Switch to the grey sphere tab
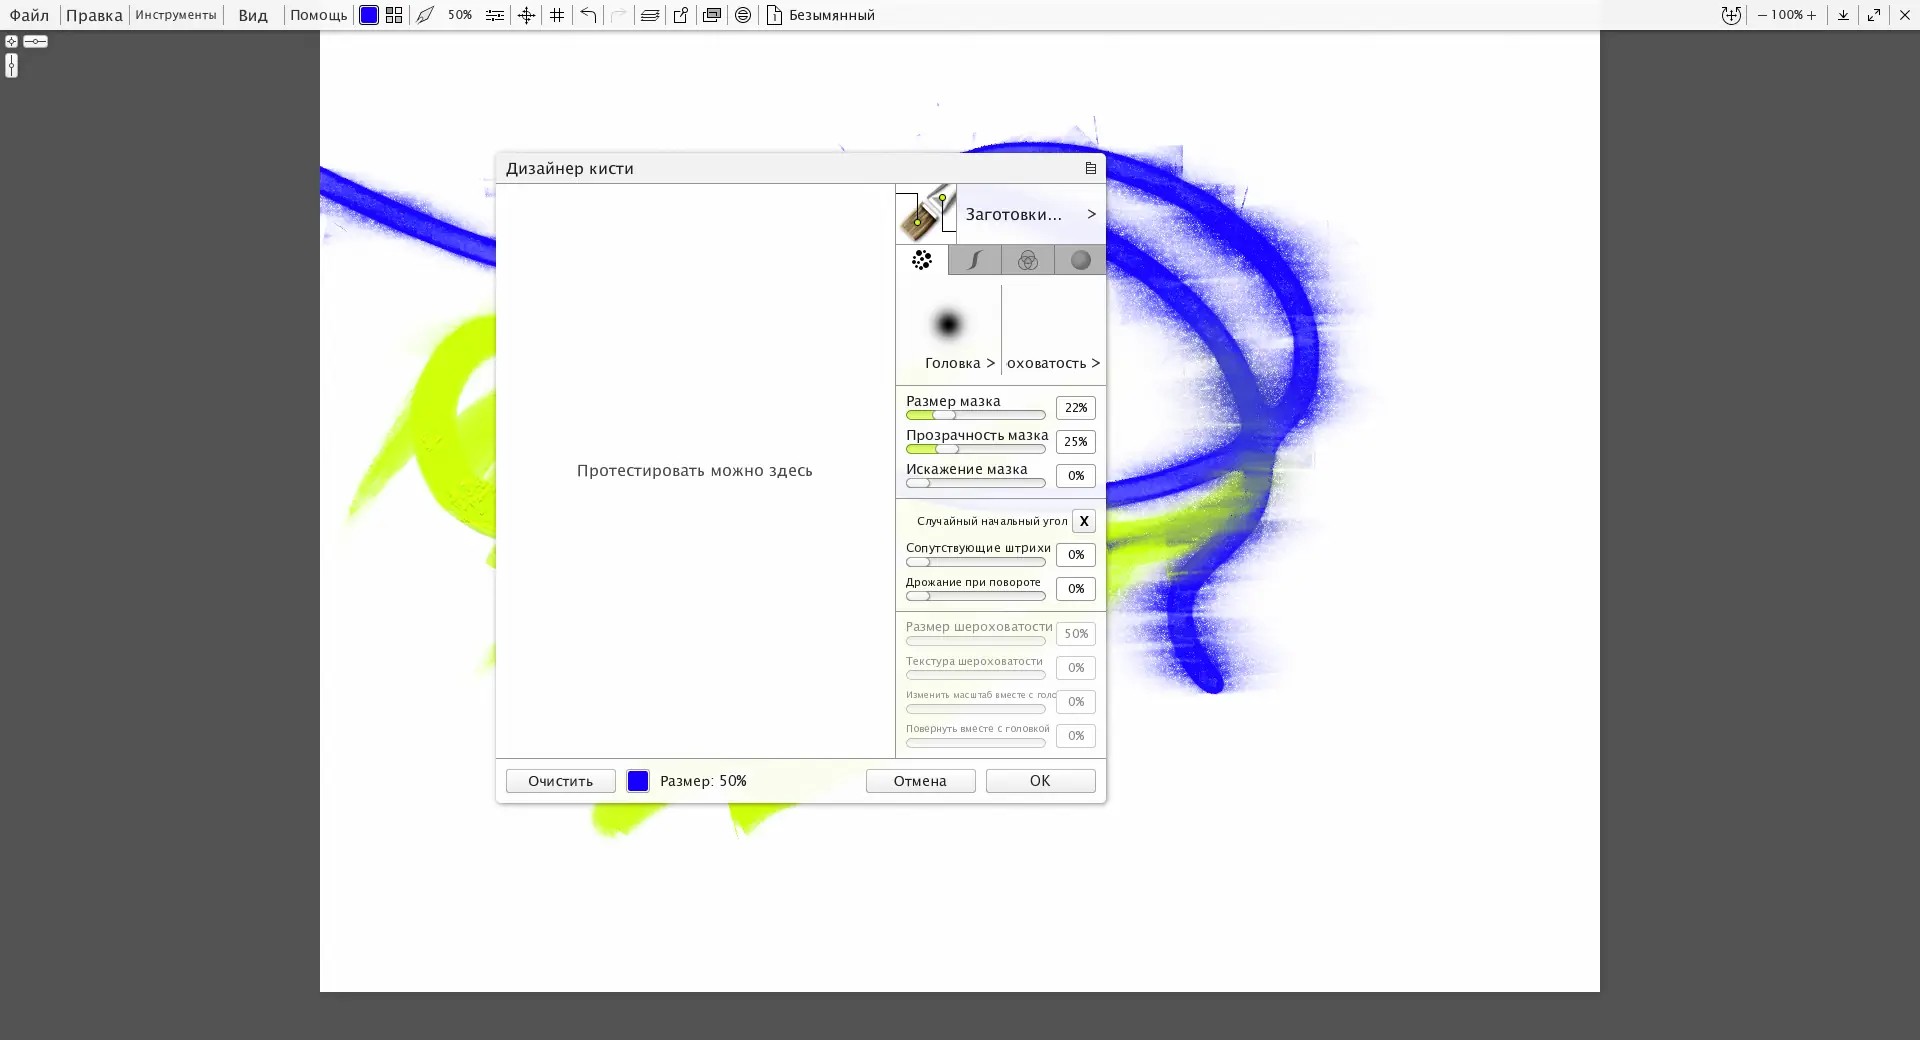 [1081, 260]
